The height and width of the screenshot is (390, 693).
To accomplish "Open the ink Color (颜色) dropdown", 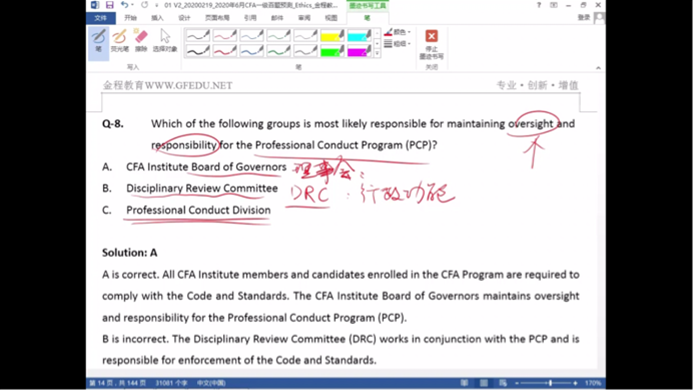I will 397,32.
